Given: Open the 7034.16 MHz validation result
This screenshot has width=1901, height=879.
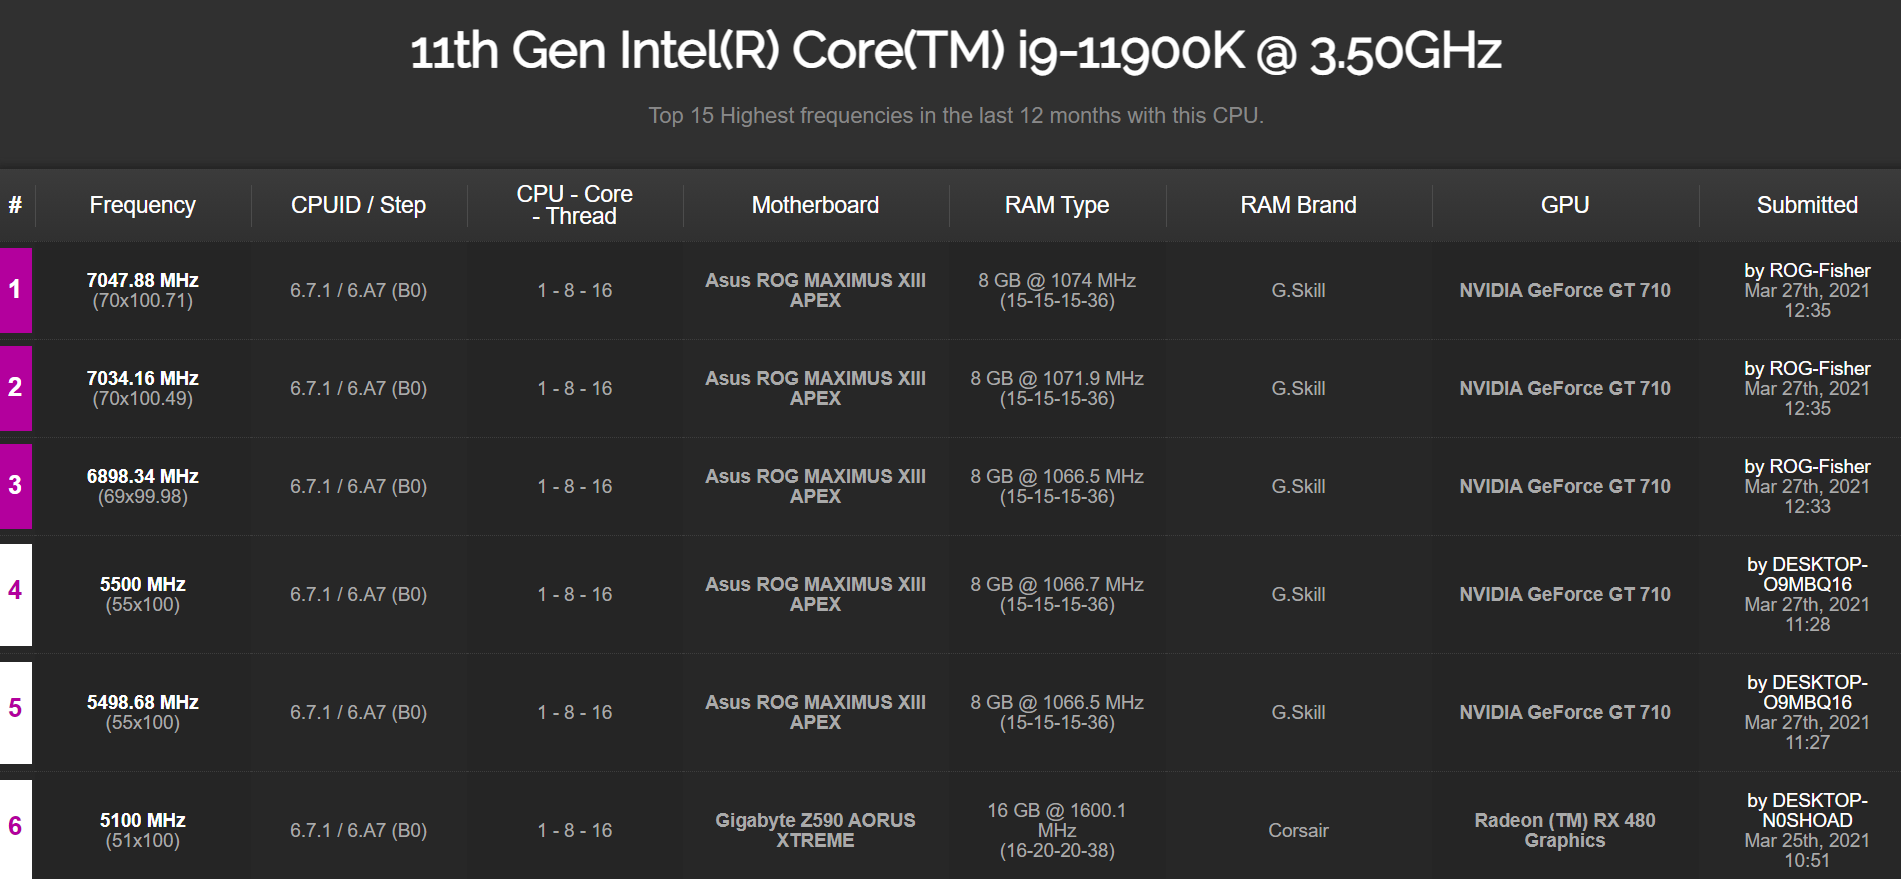Looking at the screenshot, I should pos(142,379).
